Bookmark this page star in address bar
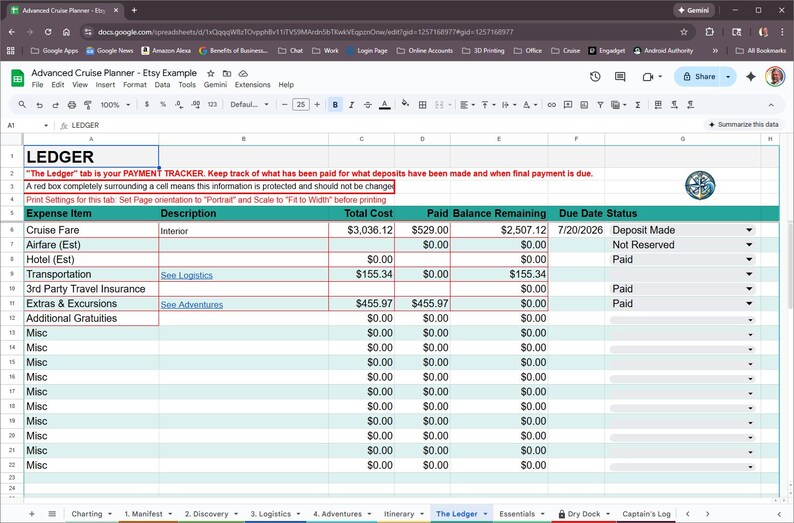This screenshot has width=794, height=523. (x=684, y=32)
